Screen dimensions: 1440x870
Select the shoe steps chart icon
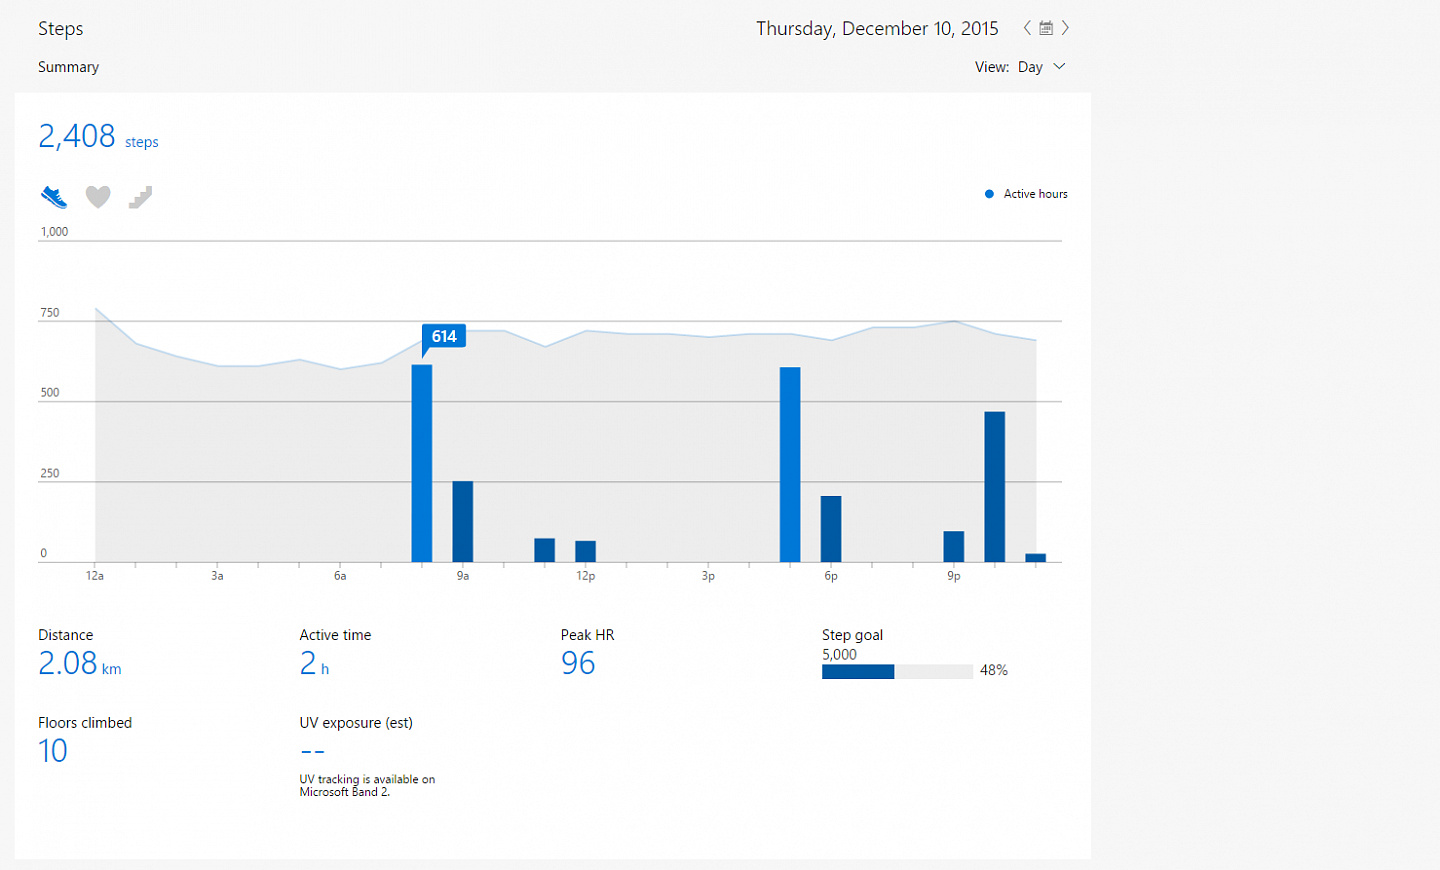click(54, 197)
